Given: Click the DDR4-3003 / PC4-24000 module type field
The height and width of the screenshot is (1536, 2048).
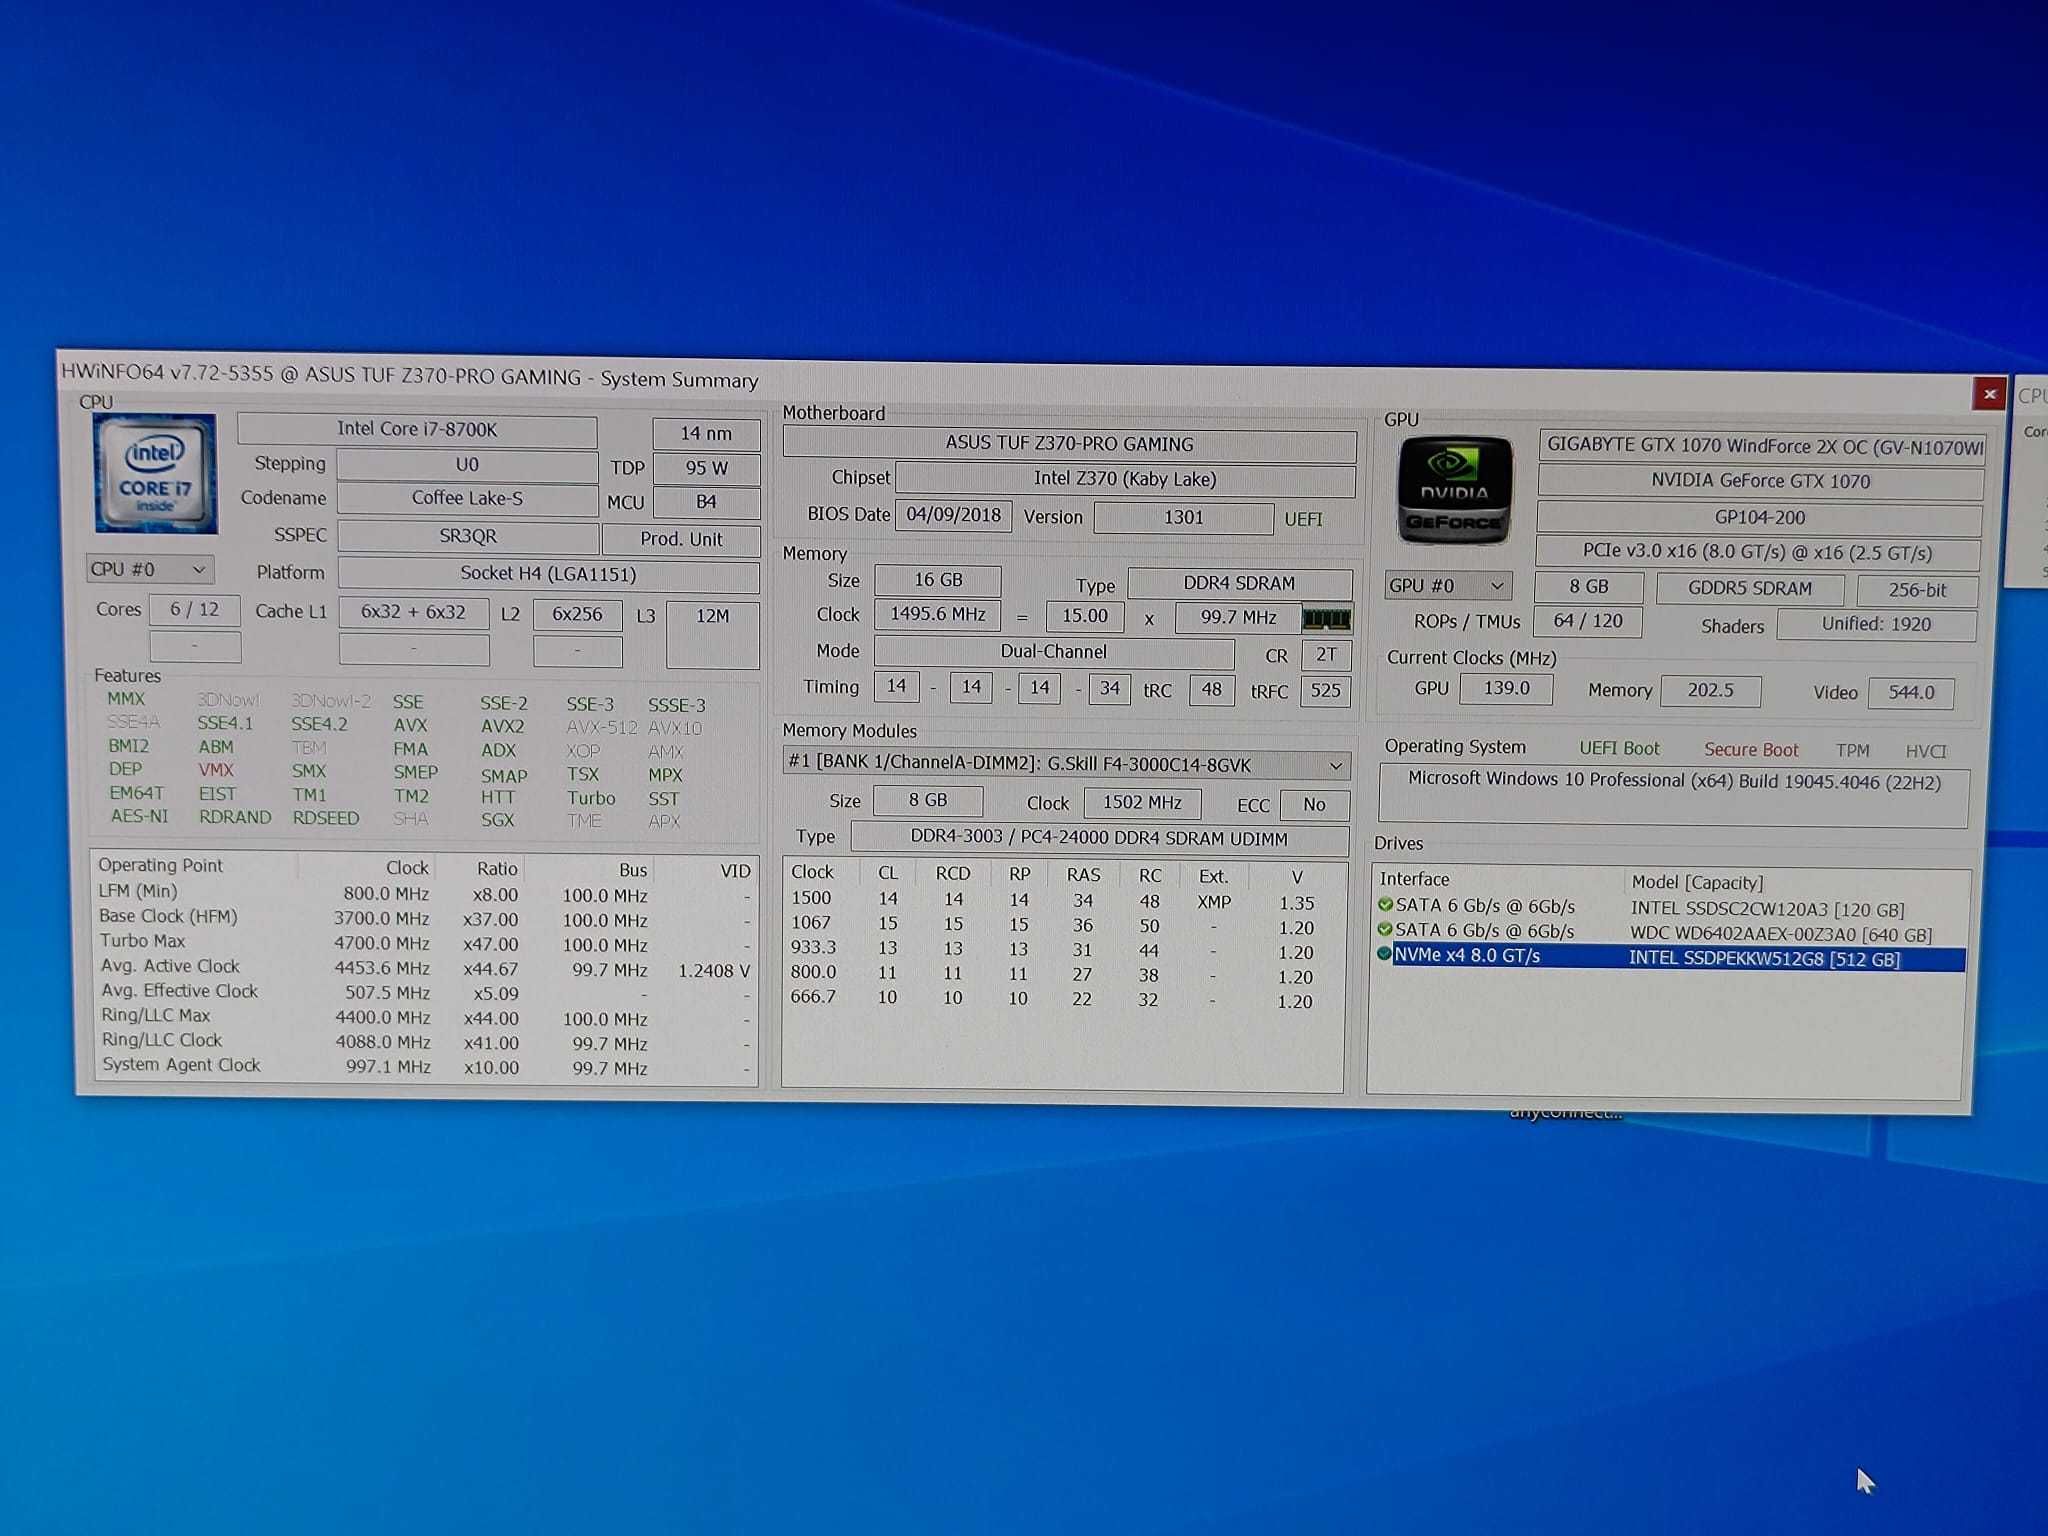Looking at the screenshot, I should pyautogui.click(x=1098, y=839).
